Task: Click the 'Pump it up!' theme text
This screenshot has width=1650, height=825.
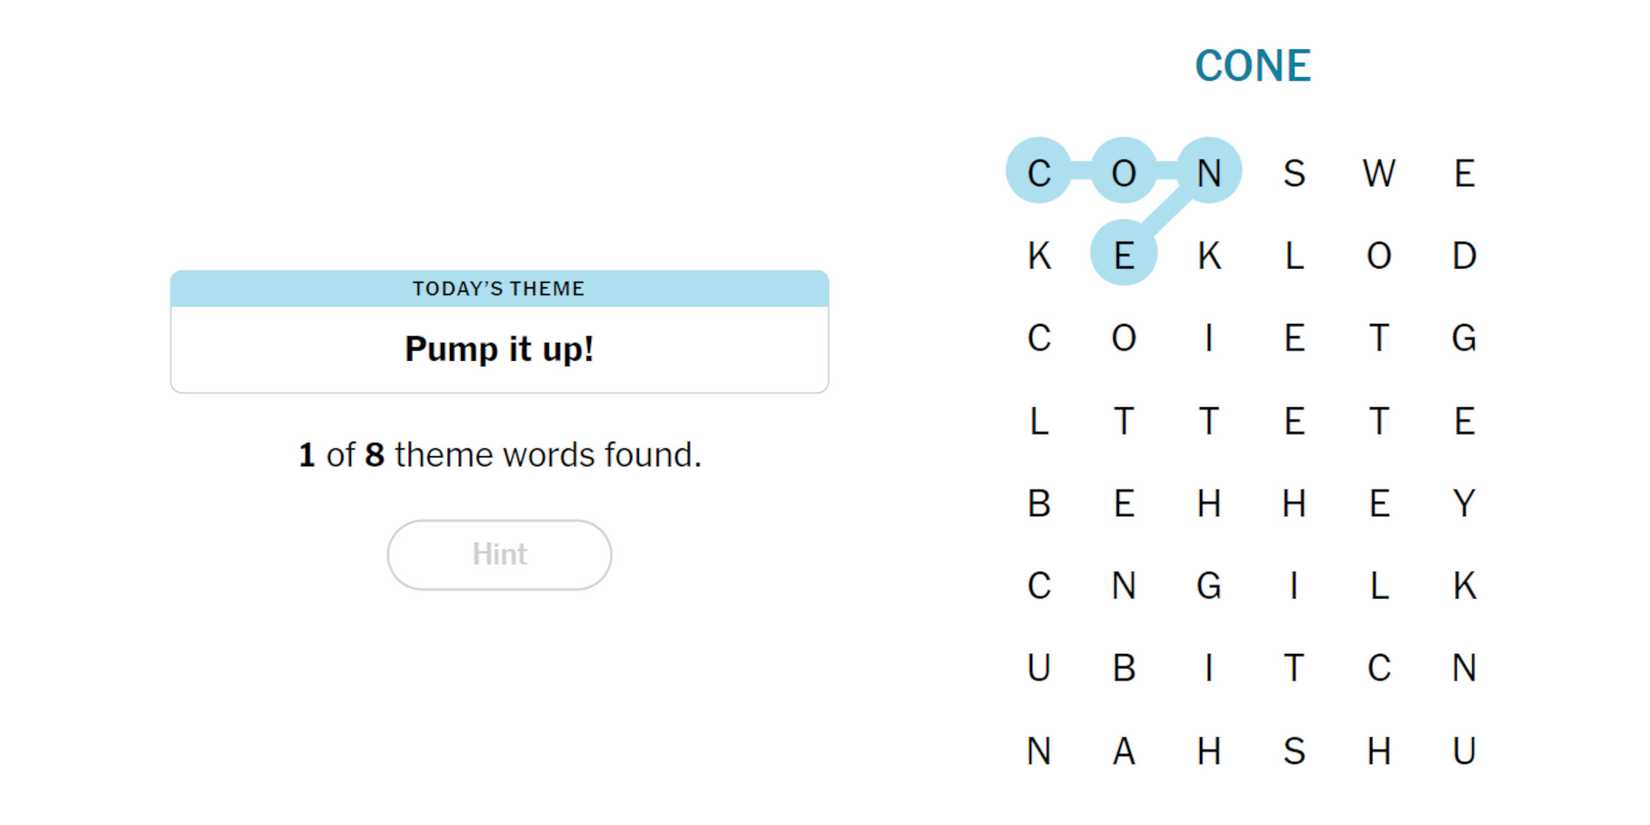Action: tap(499, 349)
